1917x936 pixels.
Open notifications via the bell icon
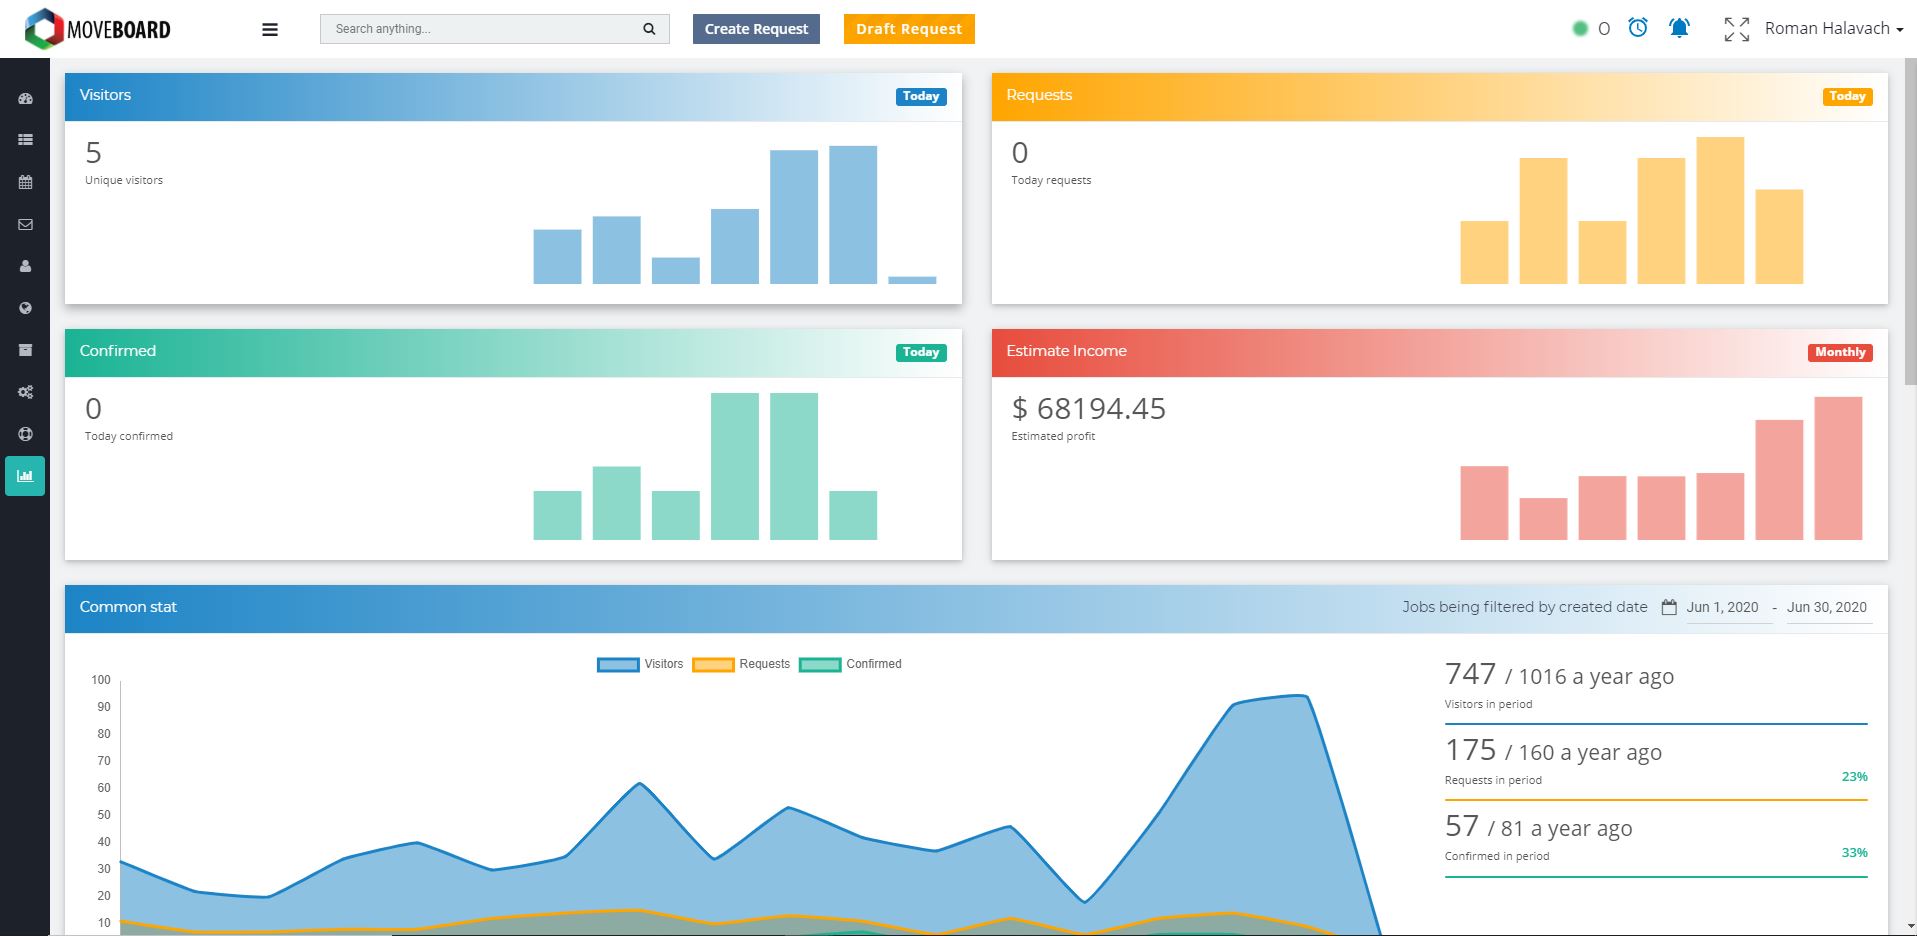1678,28
